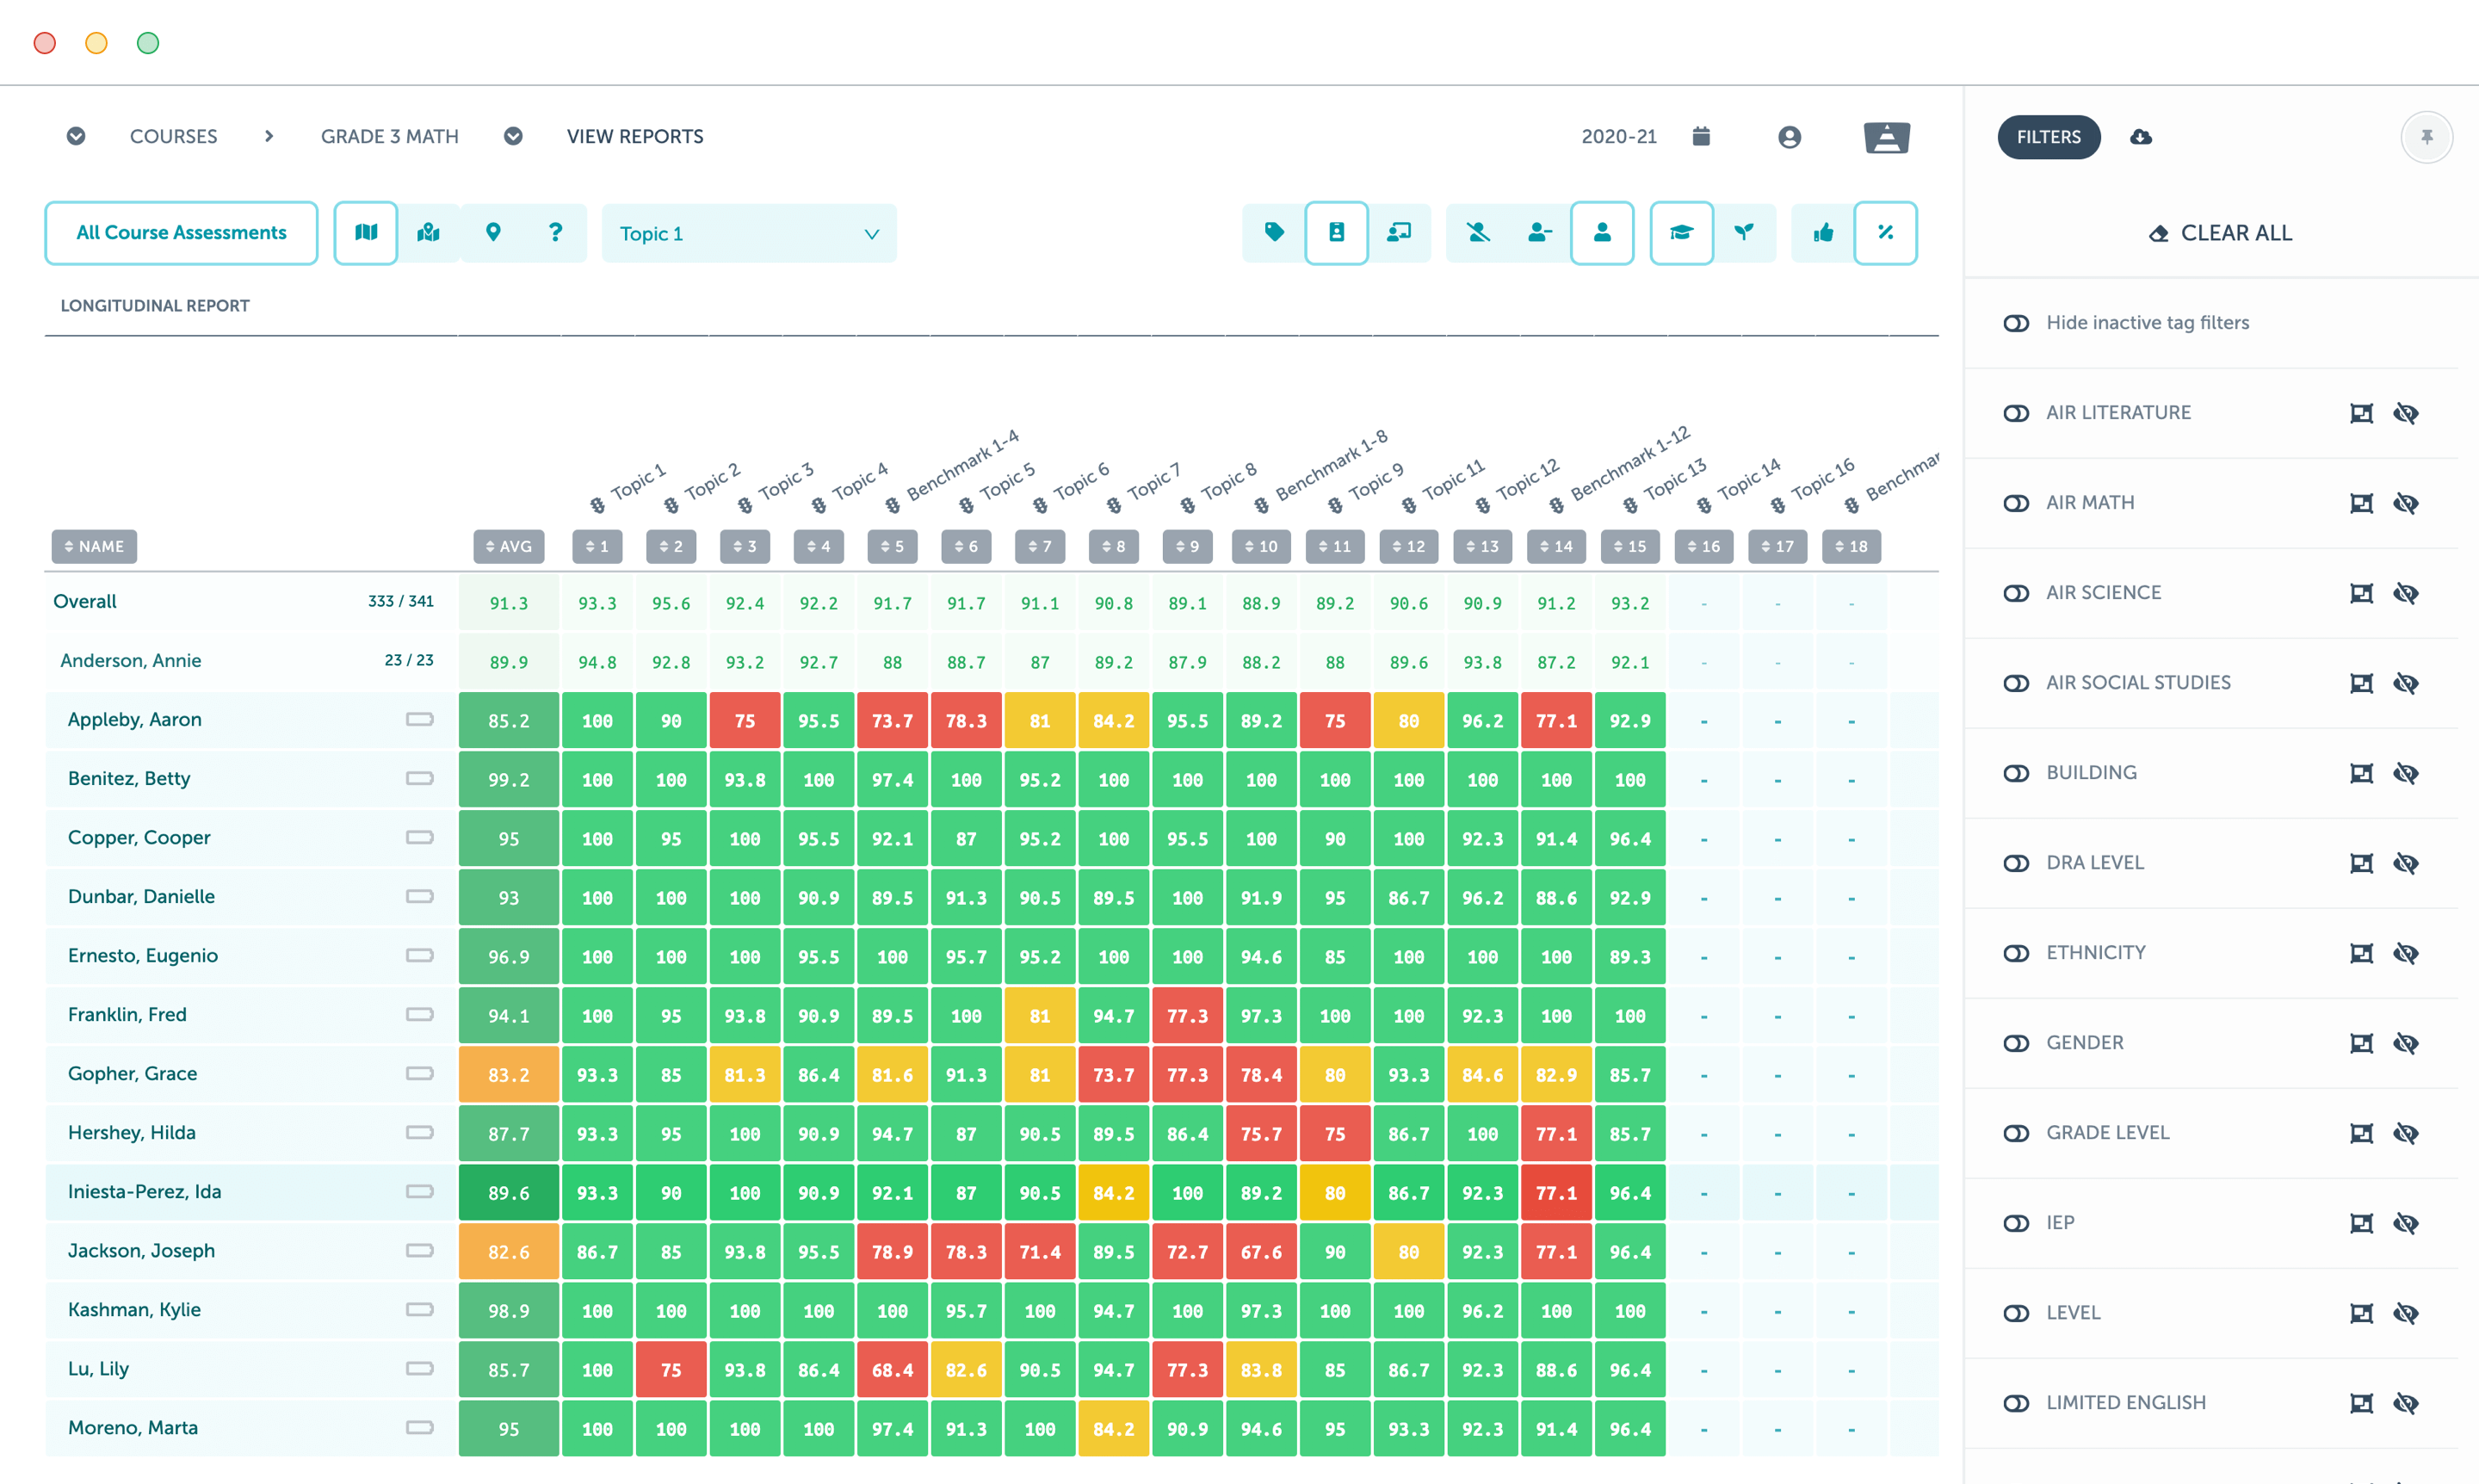The height and width of the screenshot is (1484, 2479).
Task: Sort by column 5 header
Action: (892, 546)
